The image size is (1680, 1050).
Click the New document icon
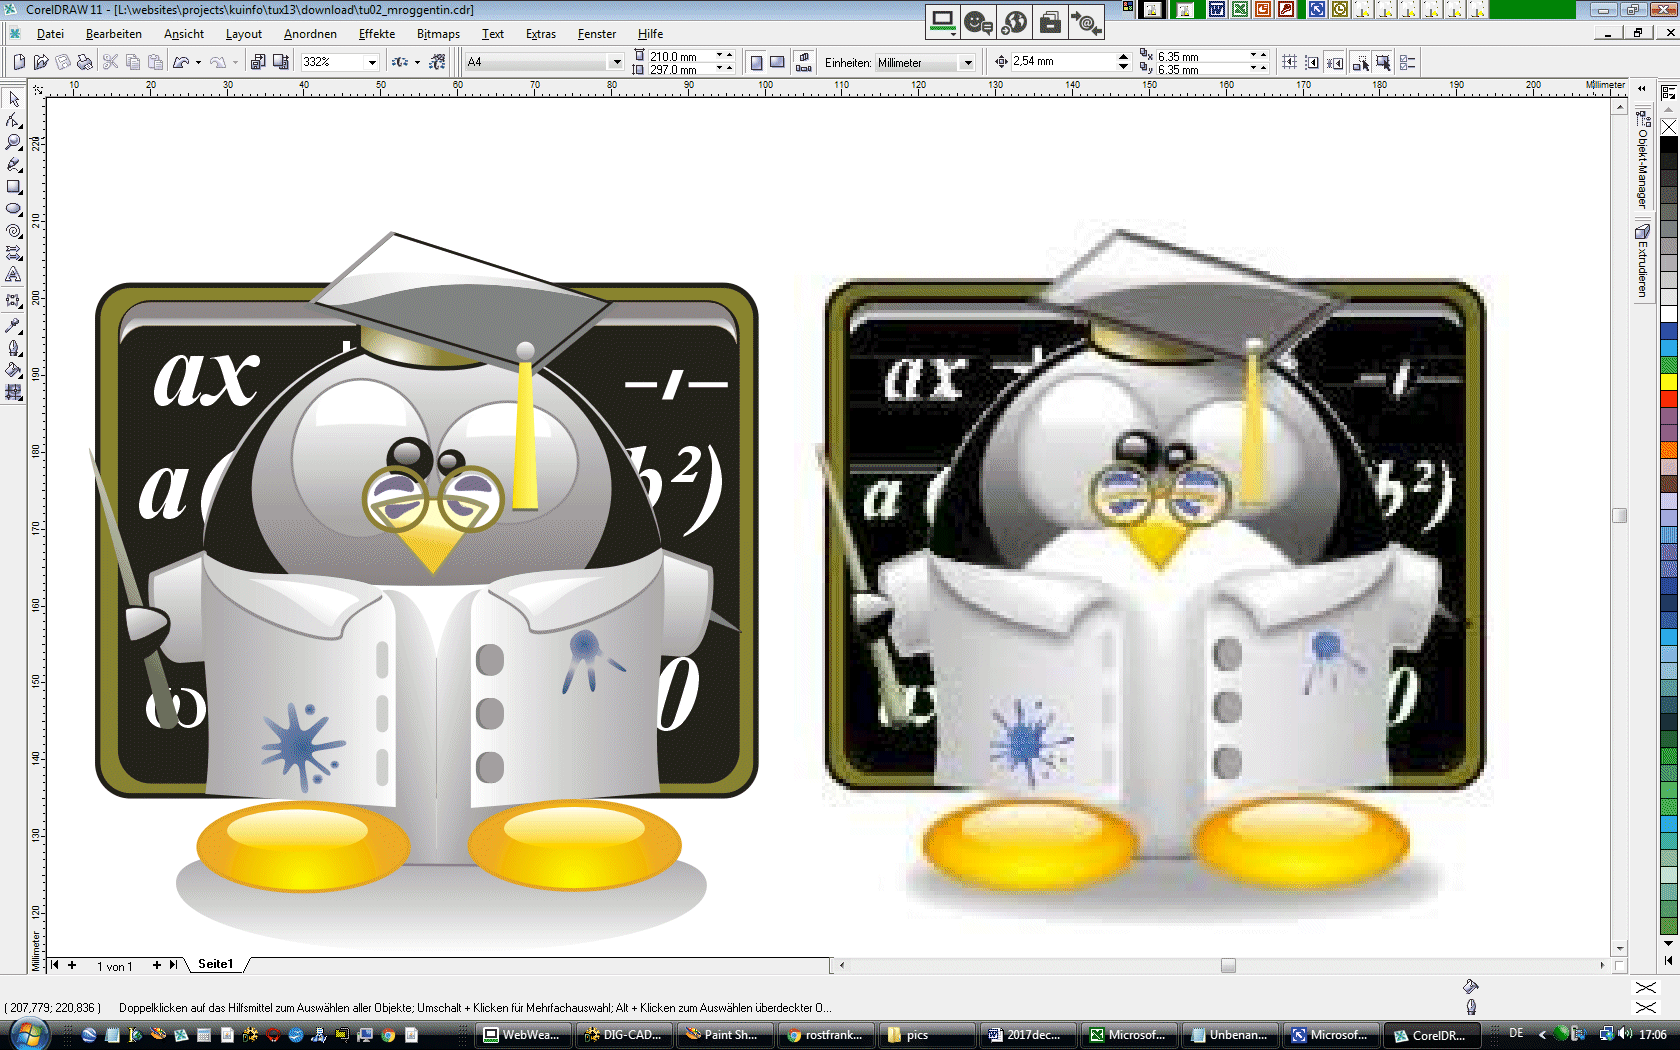coord(19,62)
